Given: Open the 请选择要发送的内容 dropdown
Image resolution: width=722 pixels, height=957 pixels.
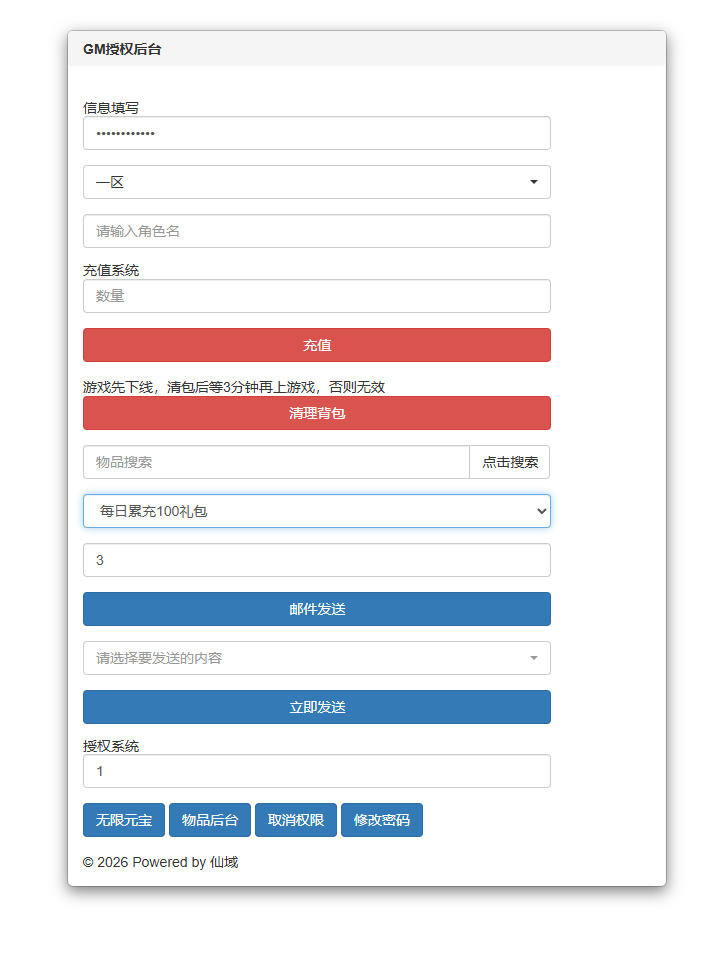Looking at the screenshot, I should pos(316,658).
